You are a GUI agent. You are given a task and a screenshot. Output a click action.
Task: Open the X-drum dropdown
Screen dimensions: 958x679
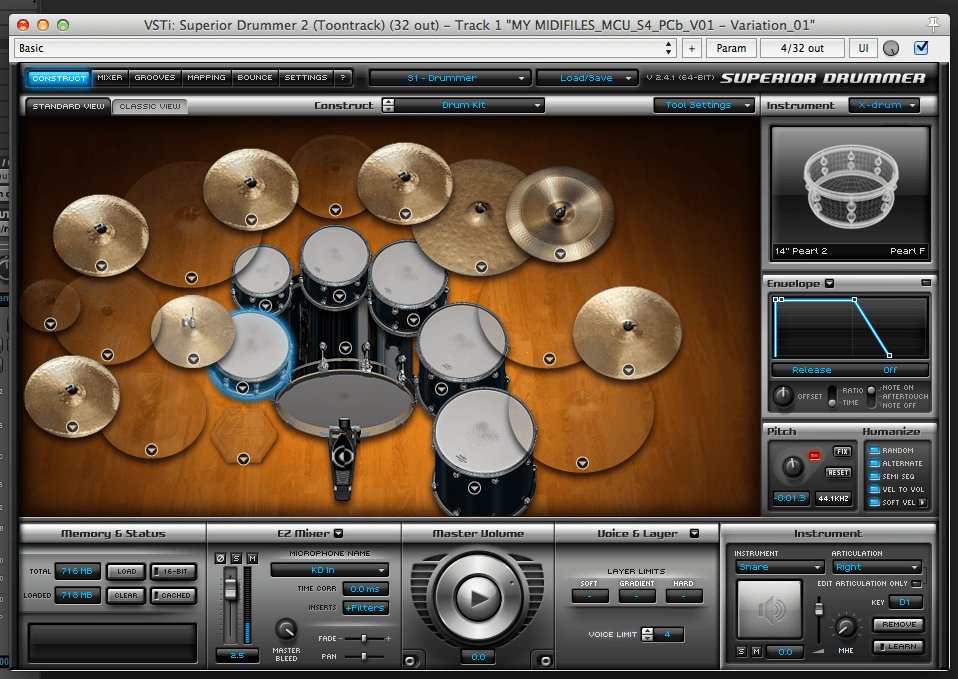tap(884, 105)
